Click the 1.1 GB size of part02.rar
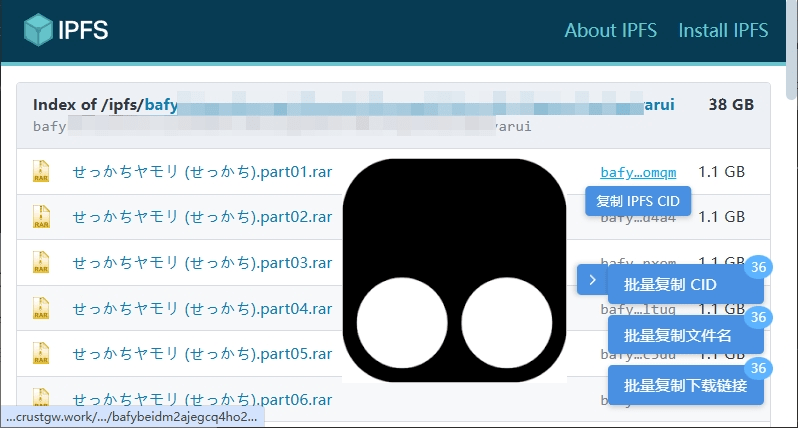 [721, 217]
